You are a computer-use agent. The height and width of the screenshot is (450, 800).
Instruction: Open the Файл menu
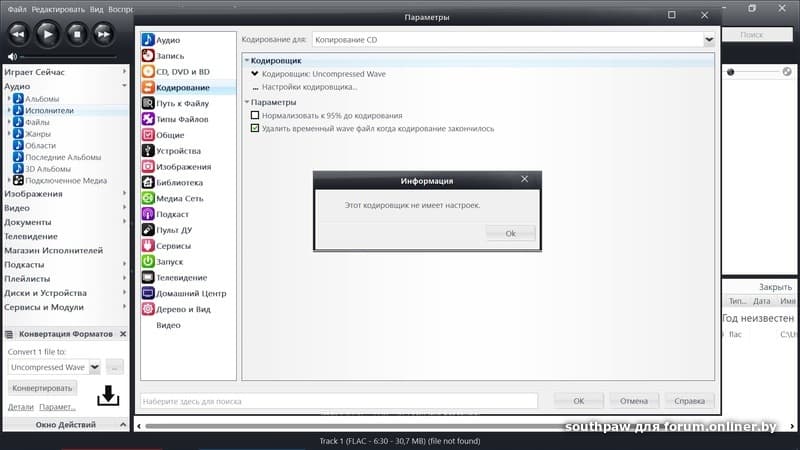(x=17, y=9)
